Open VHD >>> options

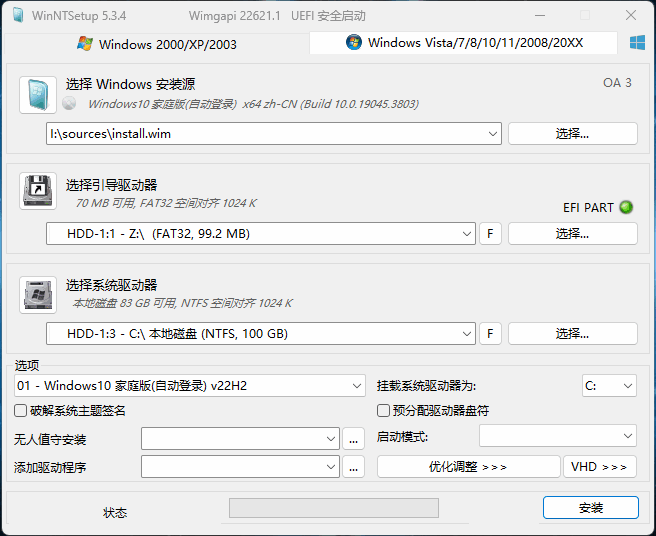point(600,467)
